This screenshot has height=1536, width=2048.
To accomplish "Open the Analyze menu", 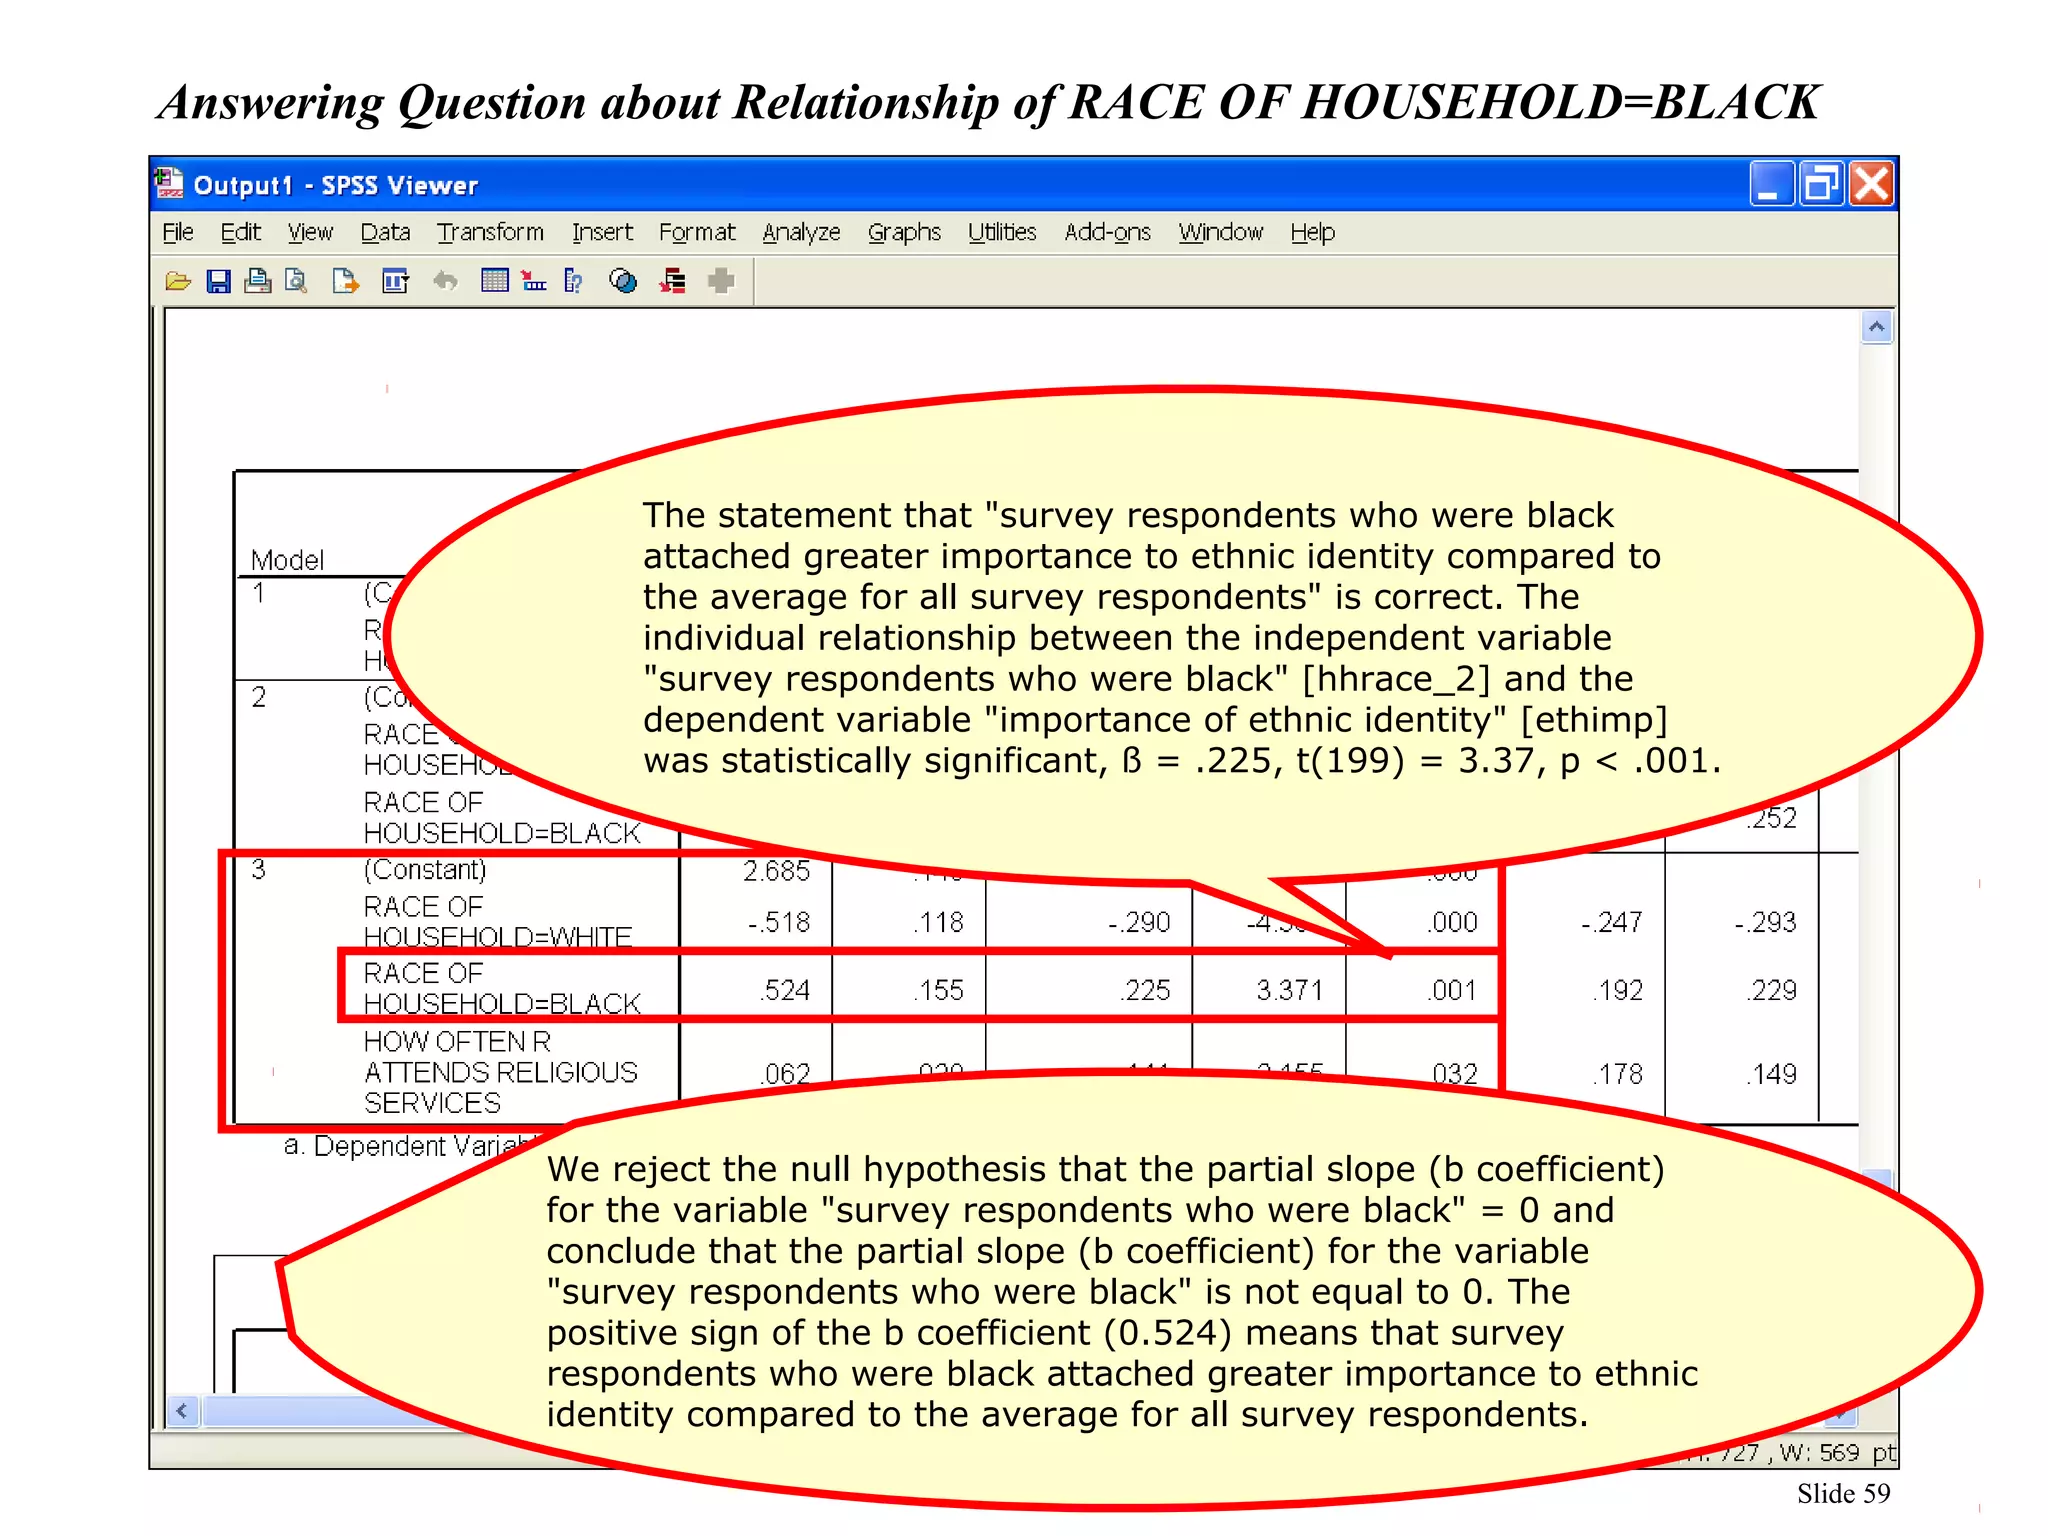I will pyautogui.click(x=801, y=233).
